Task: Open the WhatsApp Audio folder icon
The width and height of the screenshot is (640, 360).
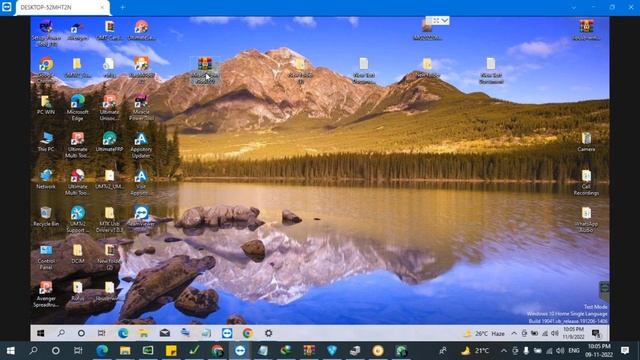Action: click(586, 220)
